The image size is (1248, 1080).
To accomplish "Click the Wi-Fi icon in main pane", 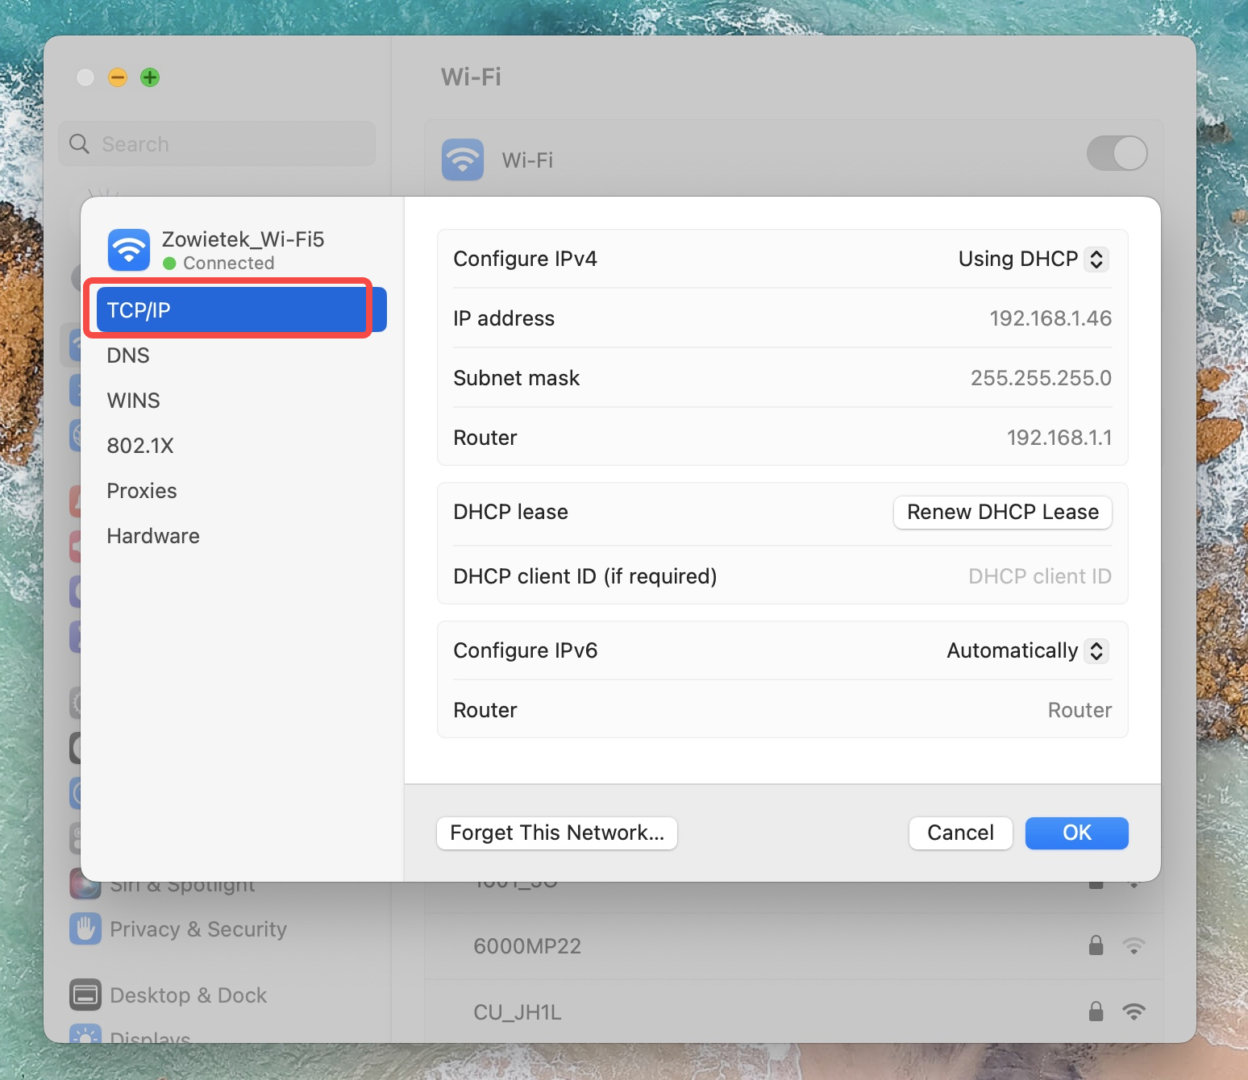I will point(463,160).
